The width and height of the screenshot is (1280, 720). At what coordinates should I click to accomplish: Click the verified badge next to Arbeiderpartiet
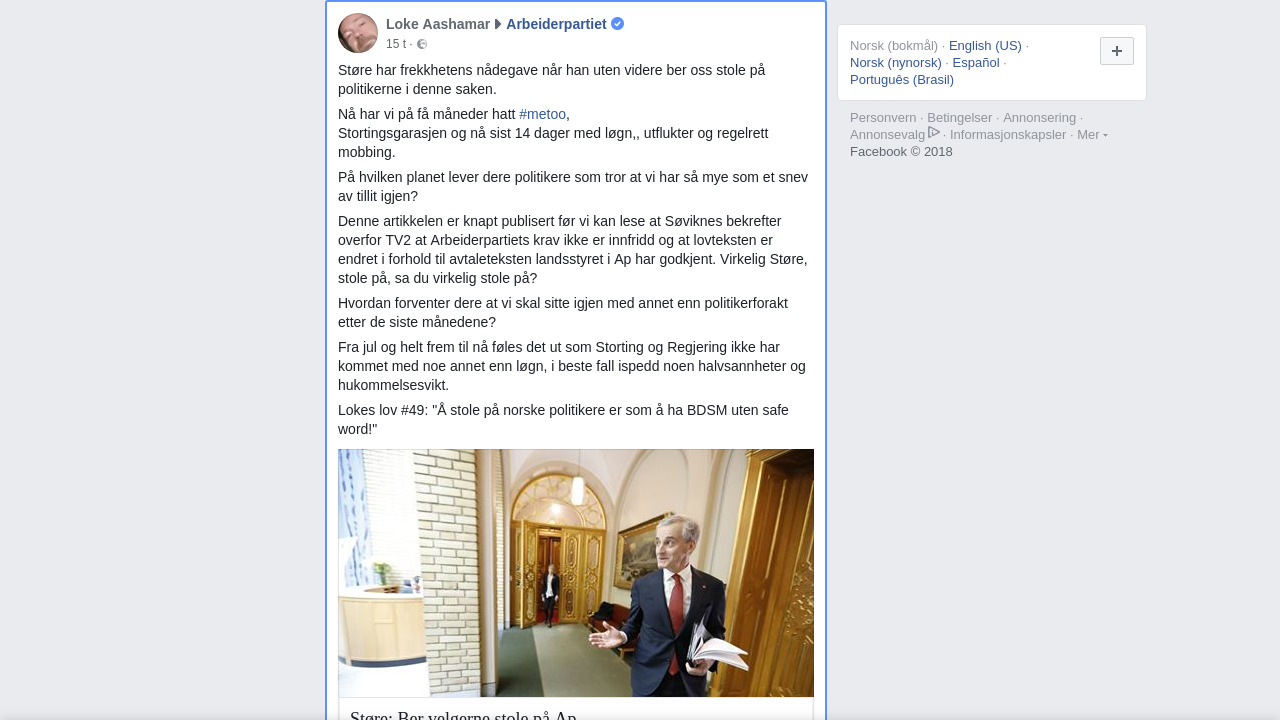pos(618,24)
